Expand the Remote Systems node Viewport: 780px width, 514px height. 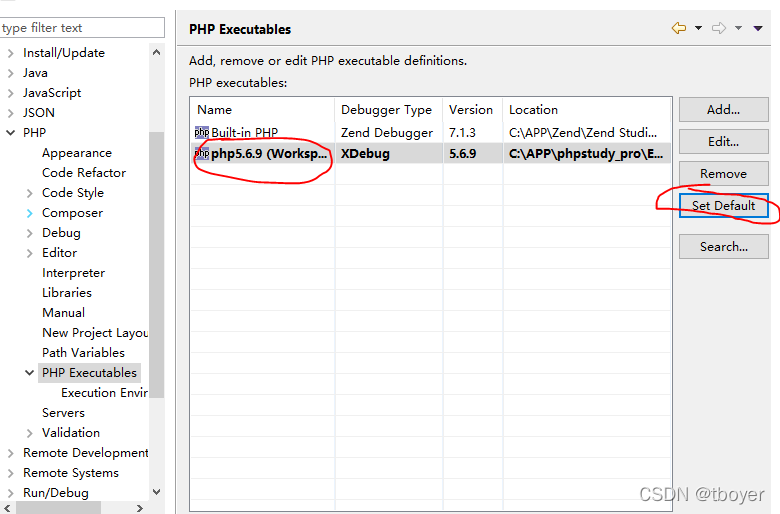pos(10,473)
